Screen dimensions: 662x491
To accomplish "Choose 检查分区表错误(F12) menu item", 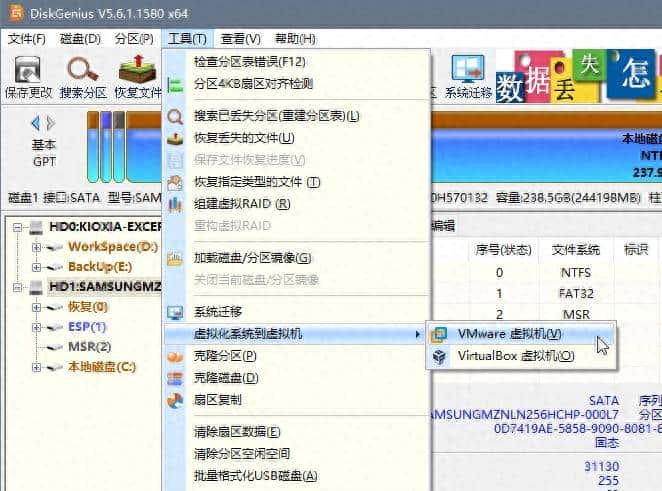I will point(296,62).
